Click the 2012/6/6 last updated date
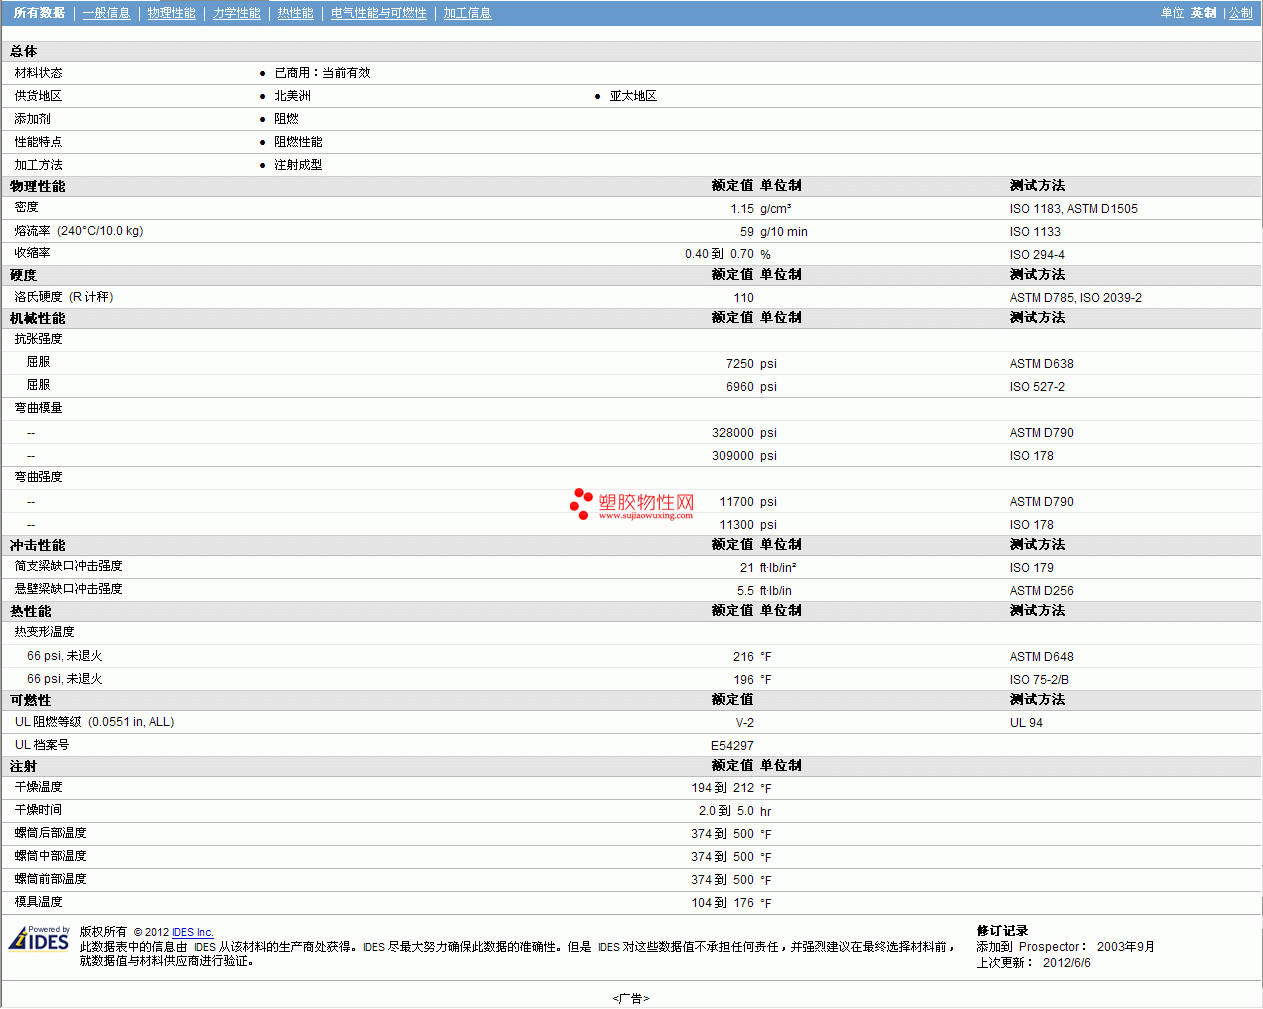 [x=1066, y=963]
